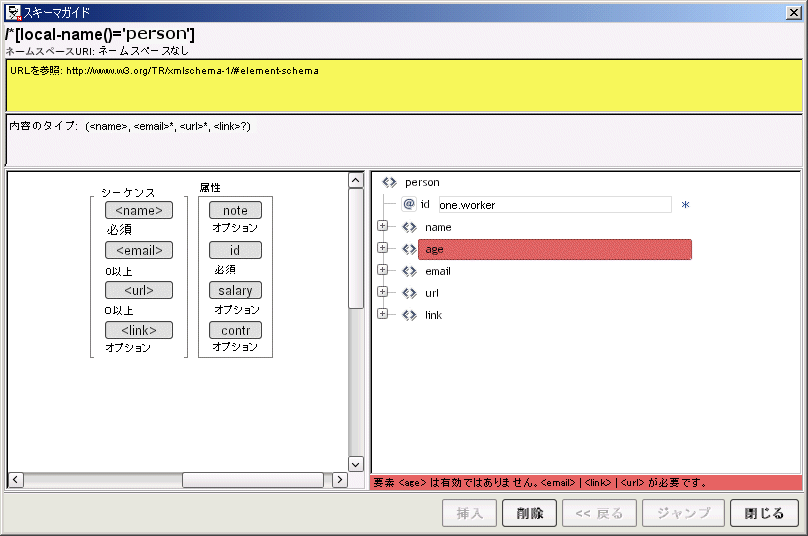Screen dimensions: 808x536
Task: Click the person element icon
Action: coord(389,182)
